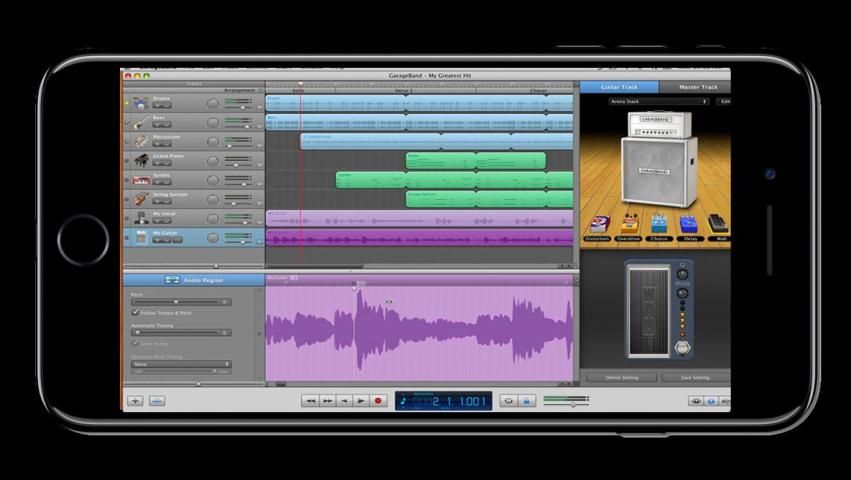Select the String Section track icon
The height and width of the screenshot is (480, 851).
tap(142, 198)
